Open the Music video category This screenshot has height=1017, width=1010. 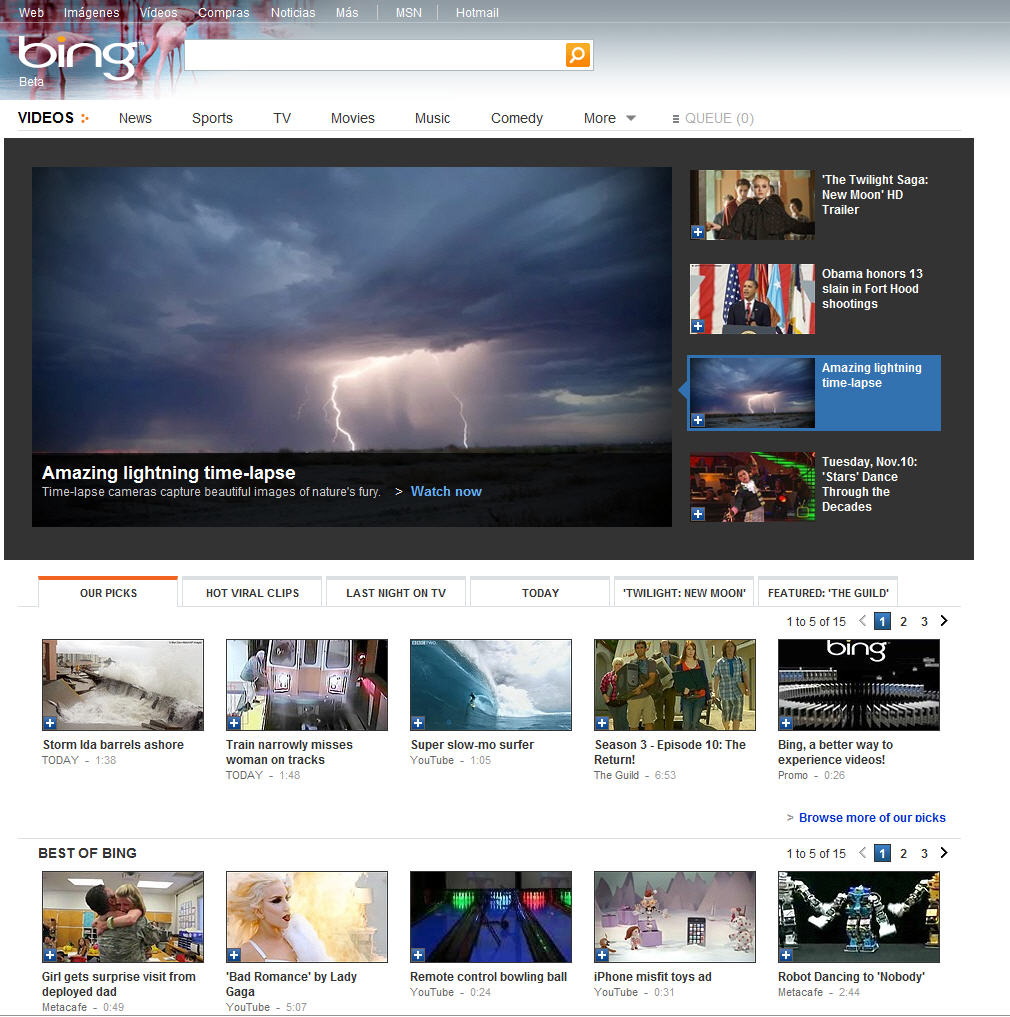tap(432, 119)
